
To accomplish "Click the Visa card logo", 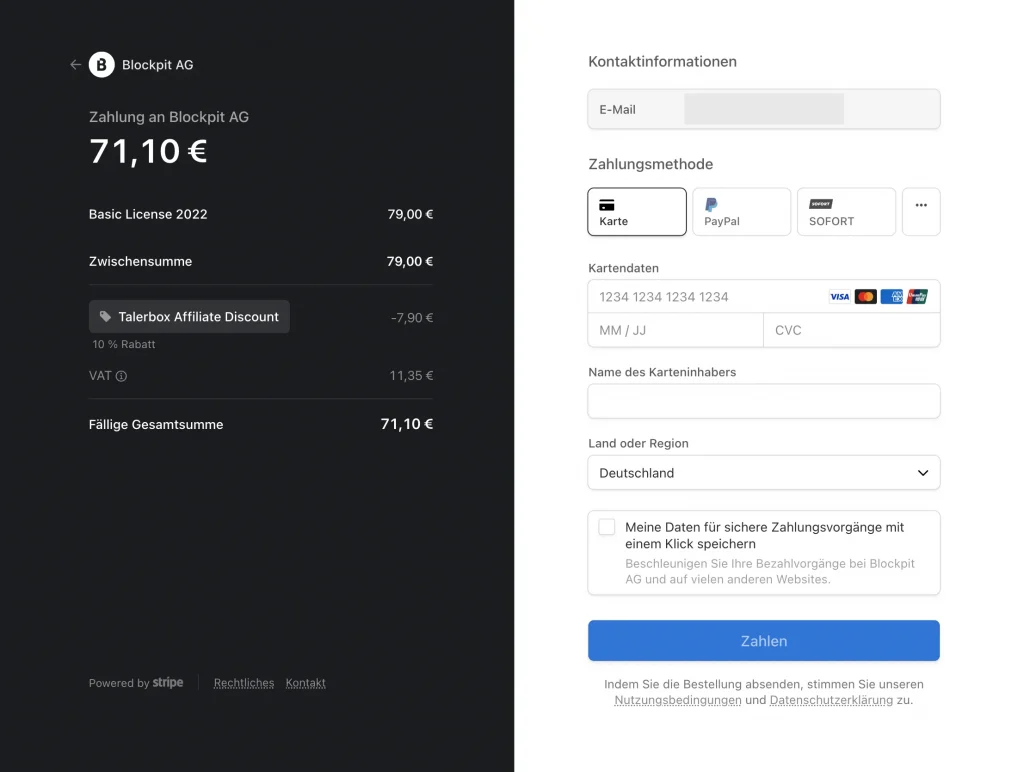I will click(839, 297).
